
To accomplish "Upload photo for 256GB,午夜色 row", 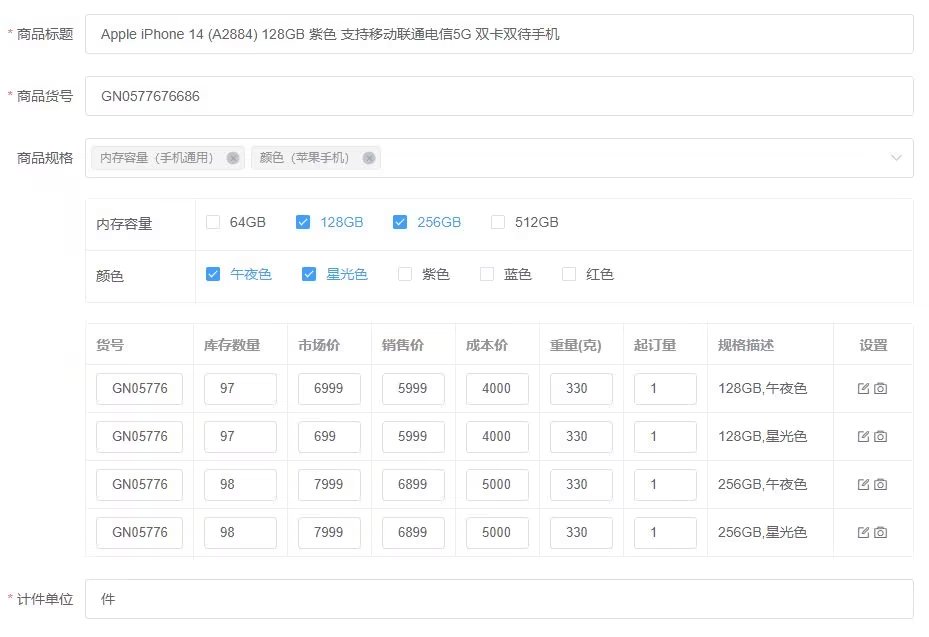I will (x=880, y=484).
